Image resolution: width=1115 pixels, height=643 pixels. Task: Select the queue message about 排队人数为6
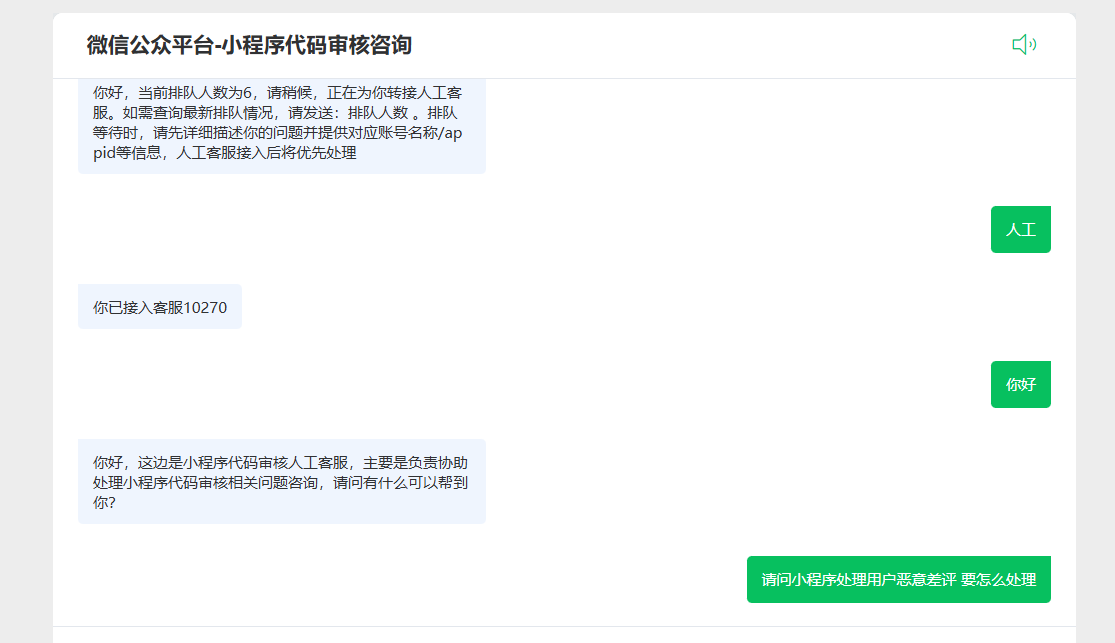tap(282, 126)
